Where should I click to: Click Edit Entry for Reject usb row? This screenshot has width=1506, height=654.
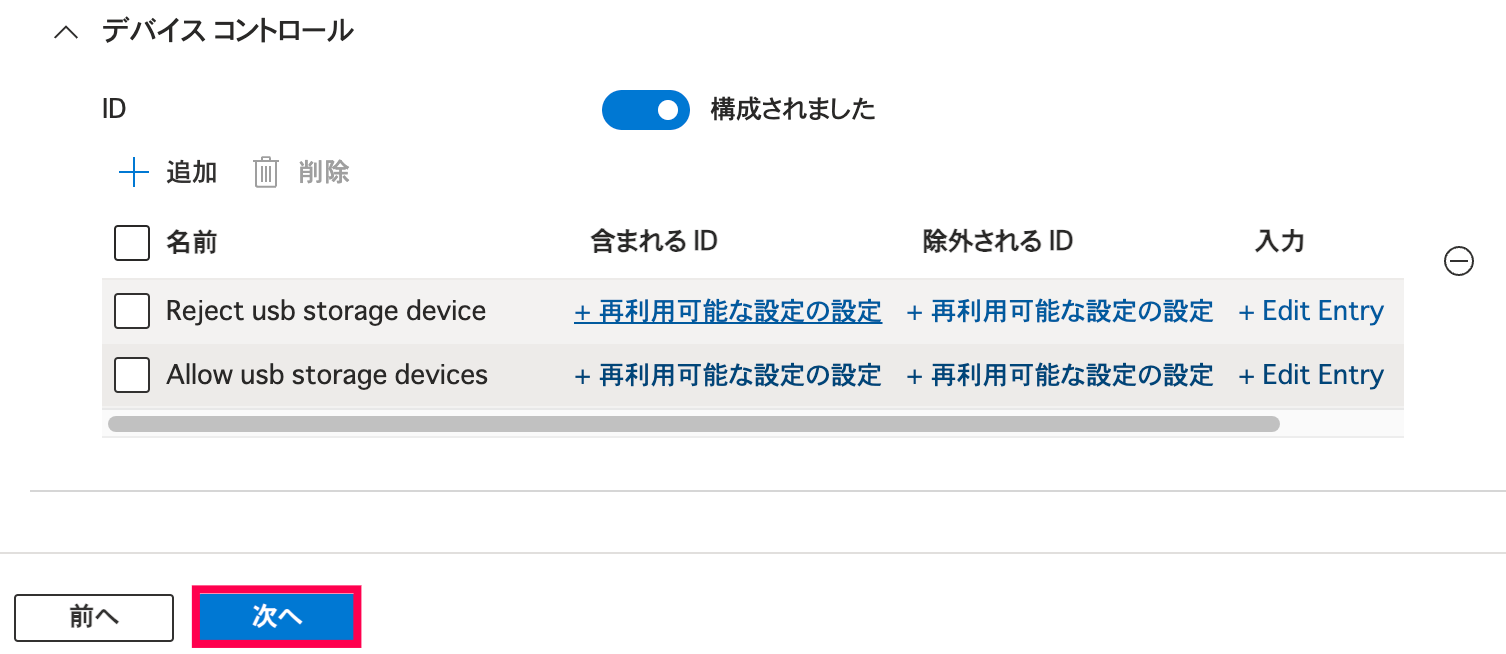pos(1311,311)
